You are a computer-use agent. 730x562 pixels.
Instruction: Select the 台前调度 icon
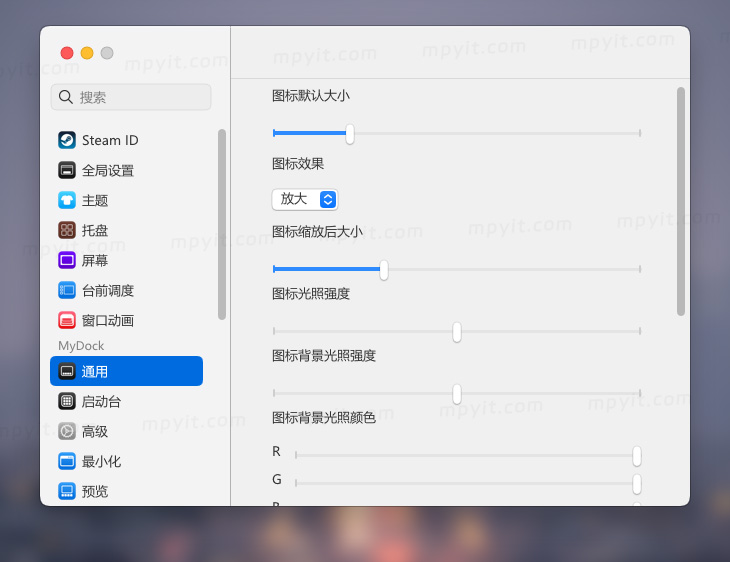pos(67,290)
